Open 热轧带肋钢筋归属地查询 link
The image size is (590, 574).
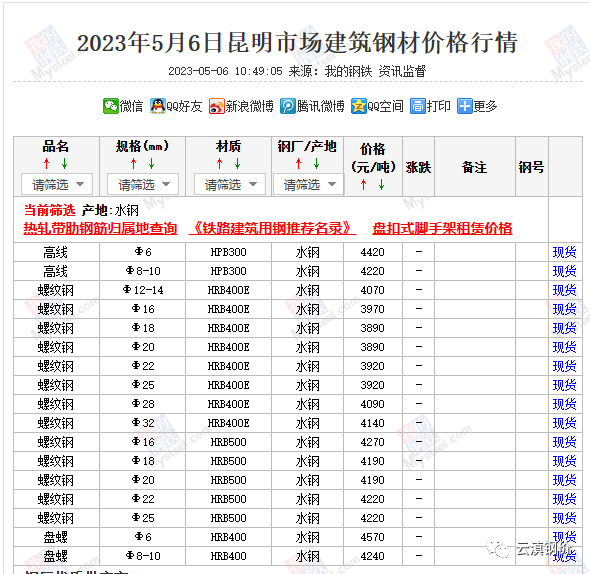pyautogui.click(x=100, y=228)
